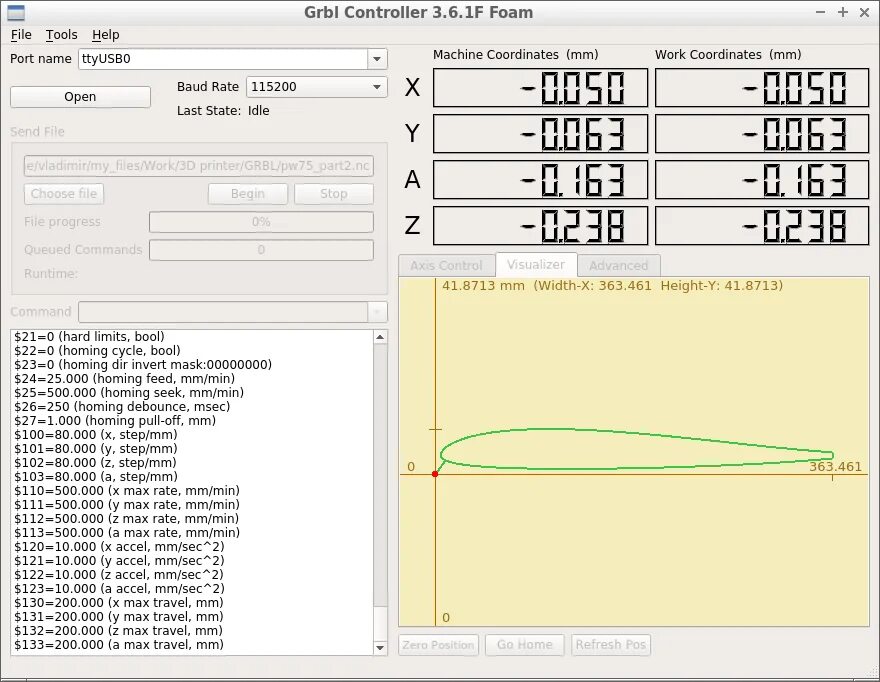Click the log scrollbar up arrow
The width and height of the screenshot is (880, 682).
tap(380, 337)
